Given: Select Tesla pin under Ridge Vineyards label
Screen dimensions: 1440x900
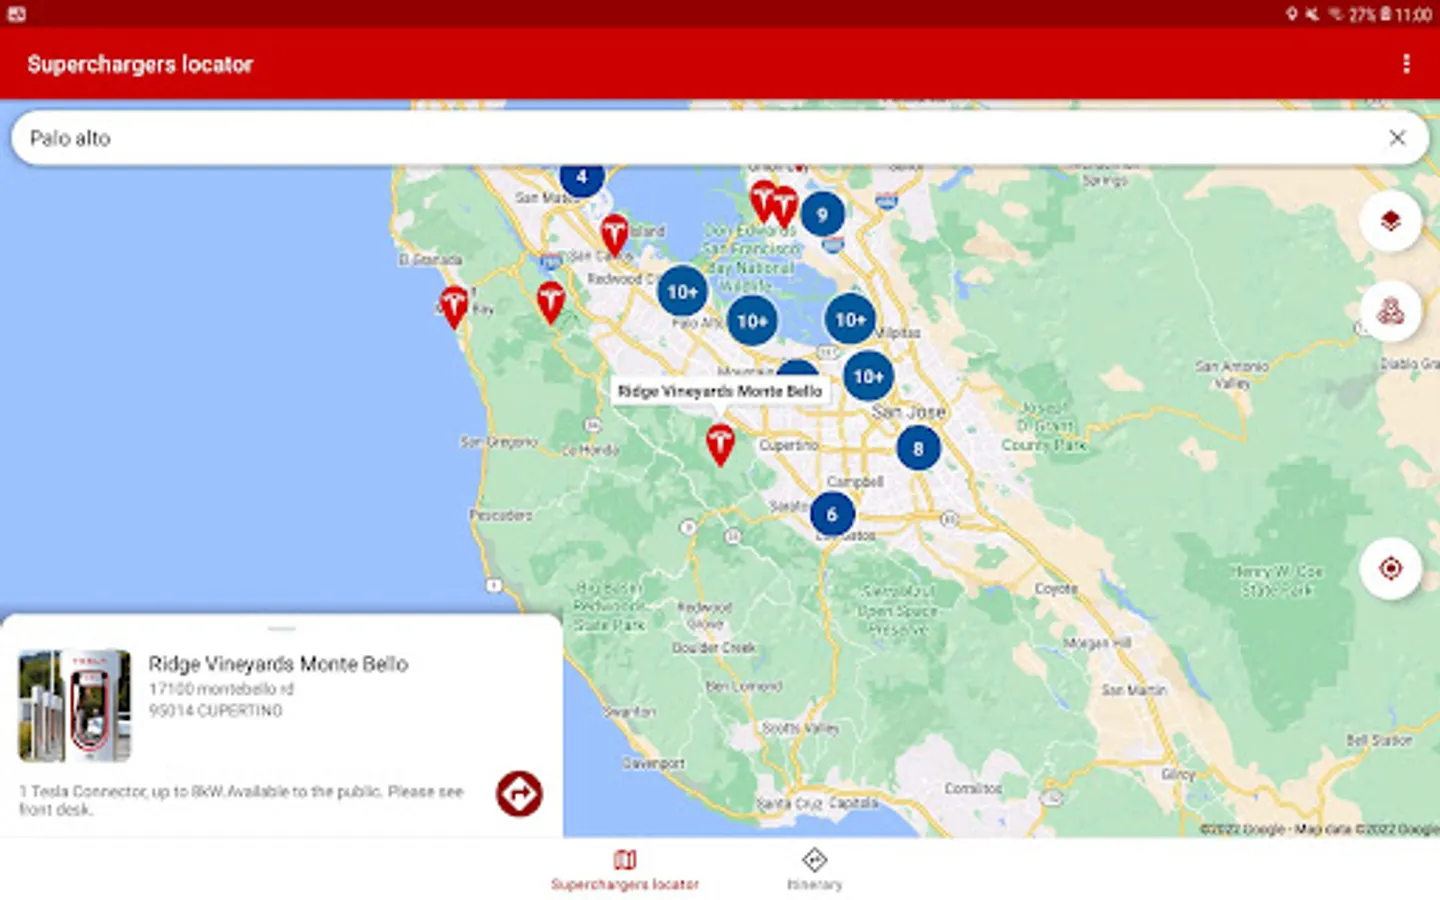Looking at the screenshot, I should click(x=720, y=443).
